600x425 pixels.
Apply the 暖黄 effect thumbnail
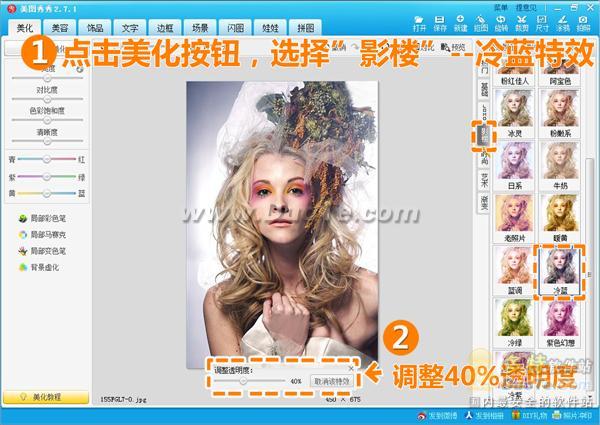[x=560, y=218]
